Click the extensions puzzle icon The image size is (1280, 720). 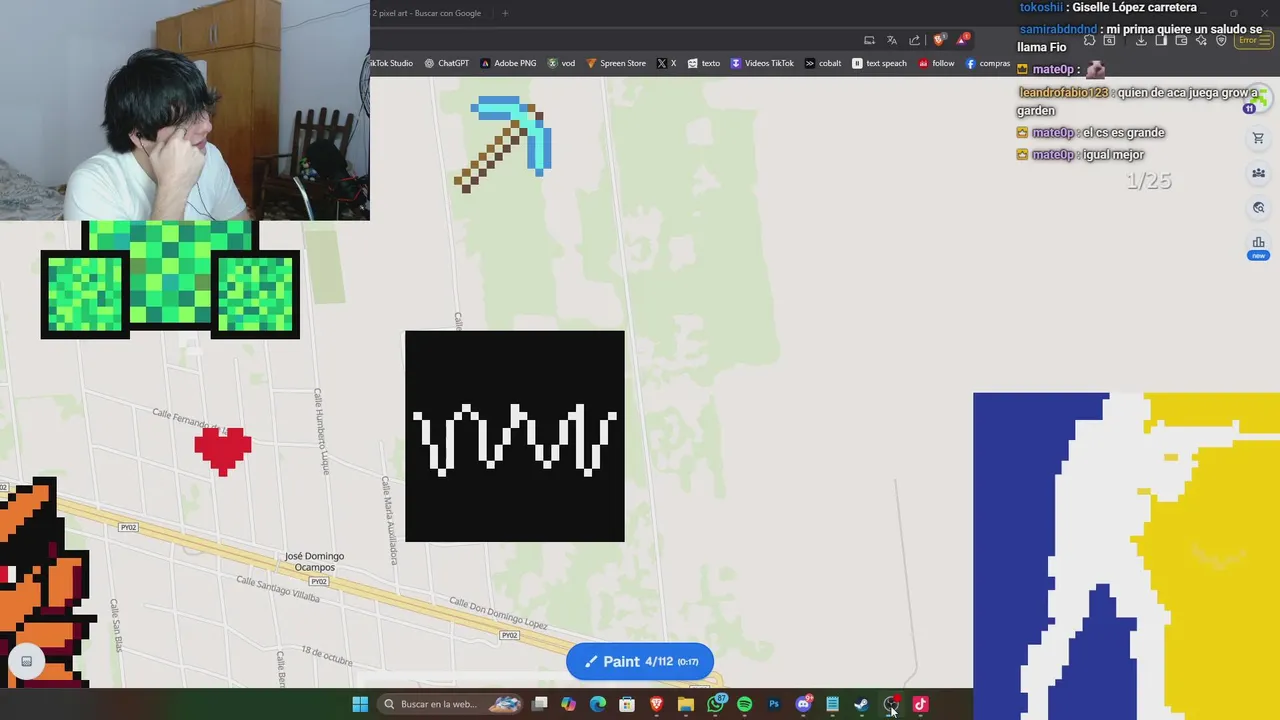click(1090, 40)
